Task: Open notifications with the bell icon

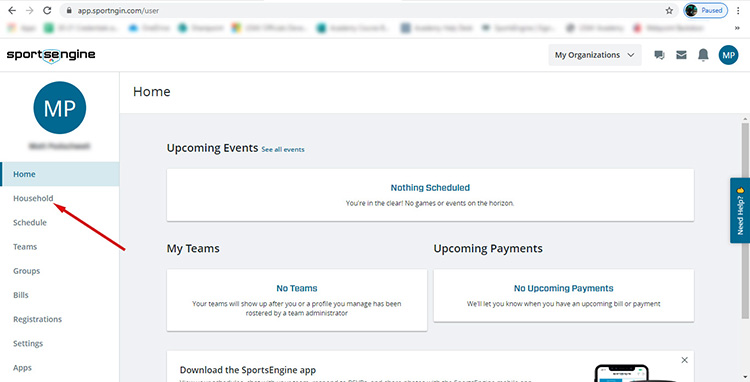Action: tap(703, 55)
